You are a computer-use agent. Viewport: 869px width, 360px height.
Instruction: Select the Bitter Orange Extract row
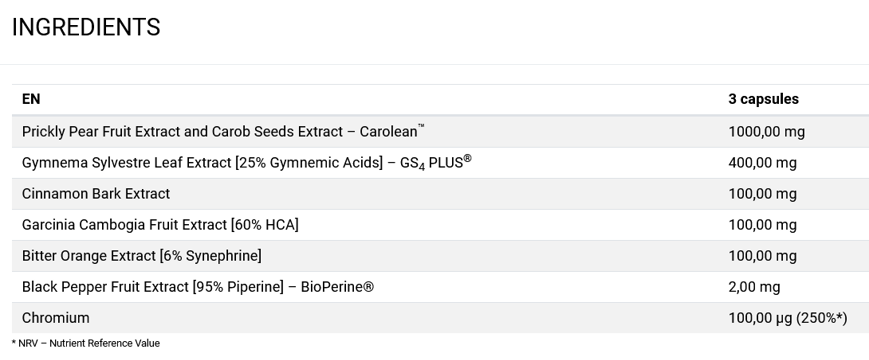point(441,256)
